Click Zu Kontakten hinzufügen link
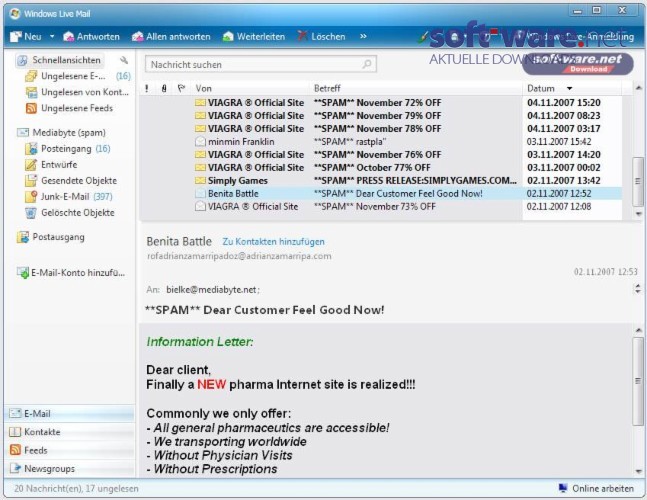Image resolution: width=647 pixels, height=500 pixels. point(273,242)
